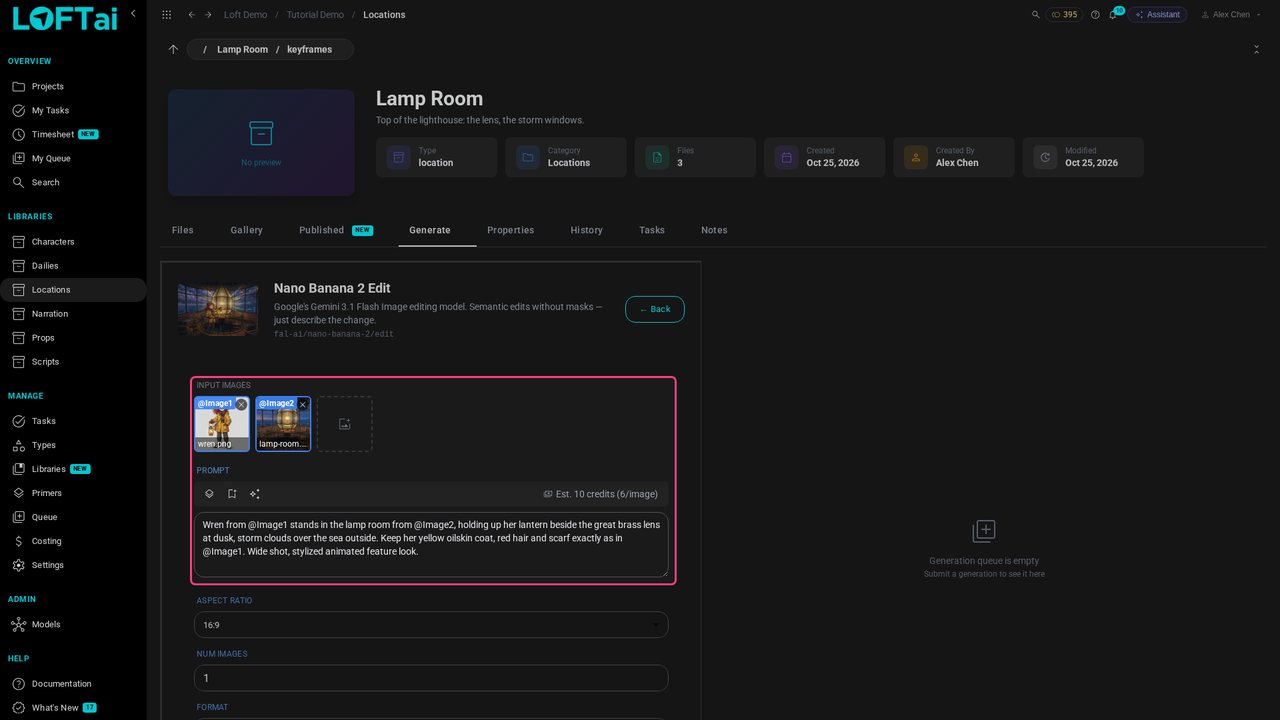1280x720 pixels.
Task: Click the sparkle enhance icon in prompt toolbar
Action: tap(255, 494)
